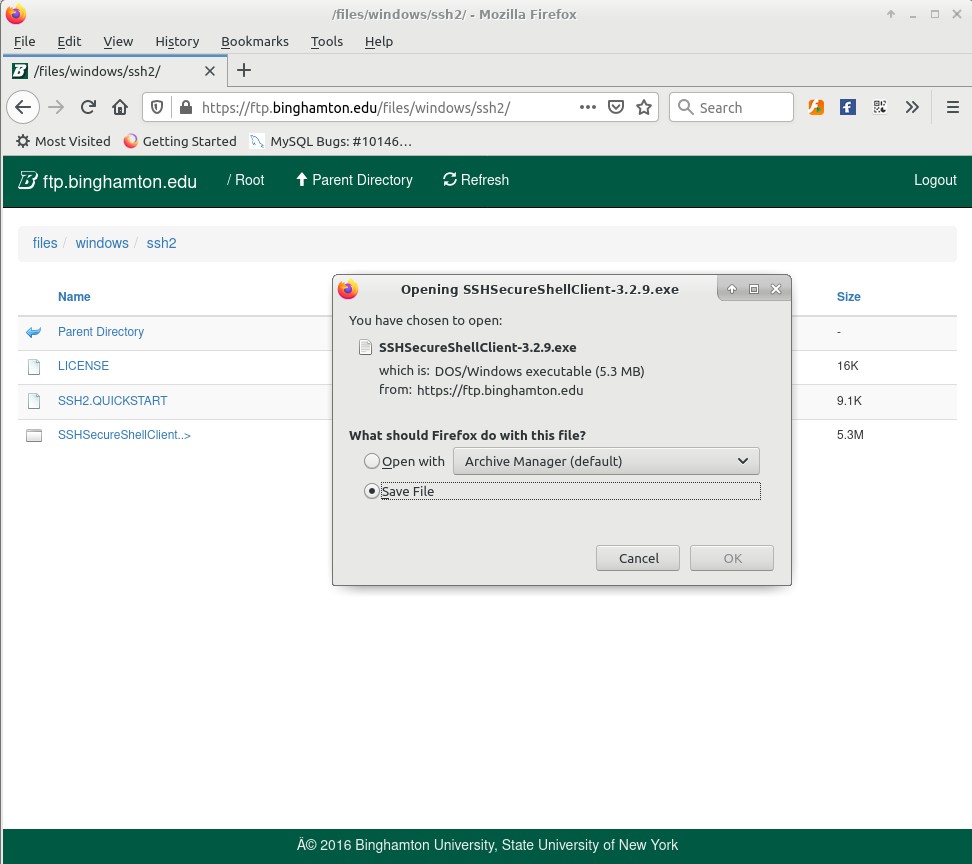Click the SSH2.QUICKSTART file icon
This screenshot has width=972, height=864.
[x=34, y=401]
